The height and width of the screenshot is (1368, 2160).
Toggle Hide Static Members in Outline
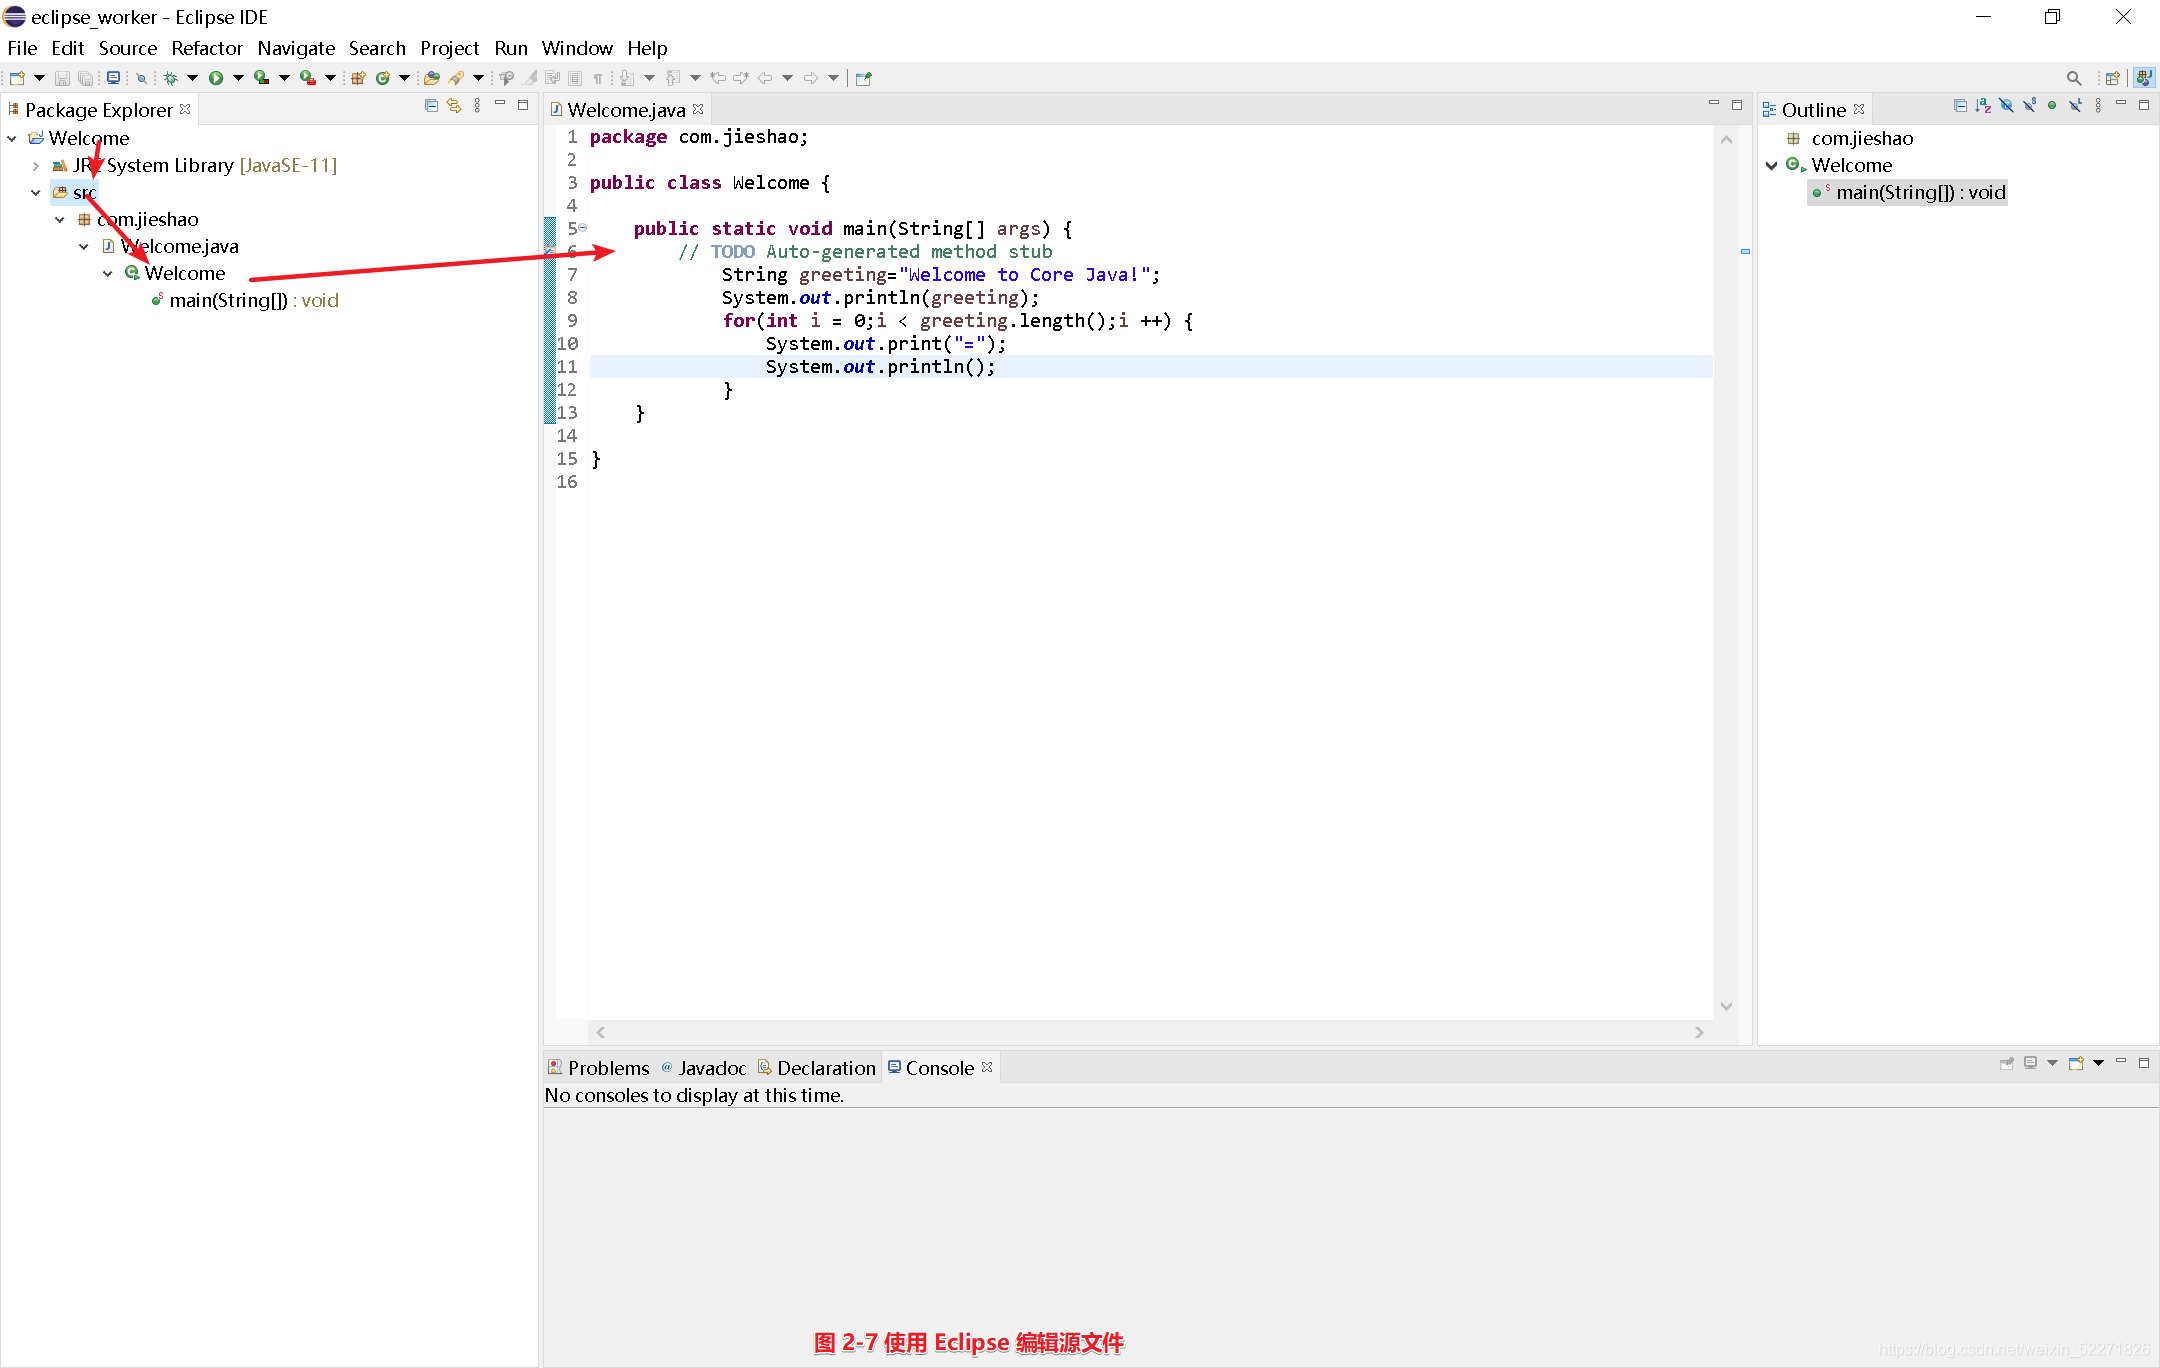tap(2029, 105)
